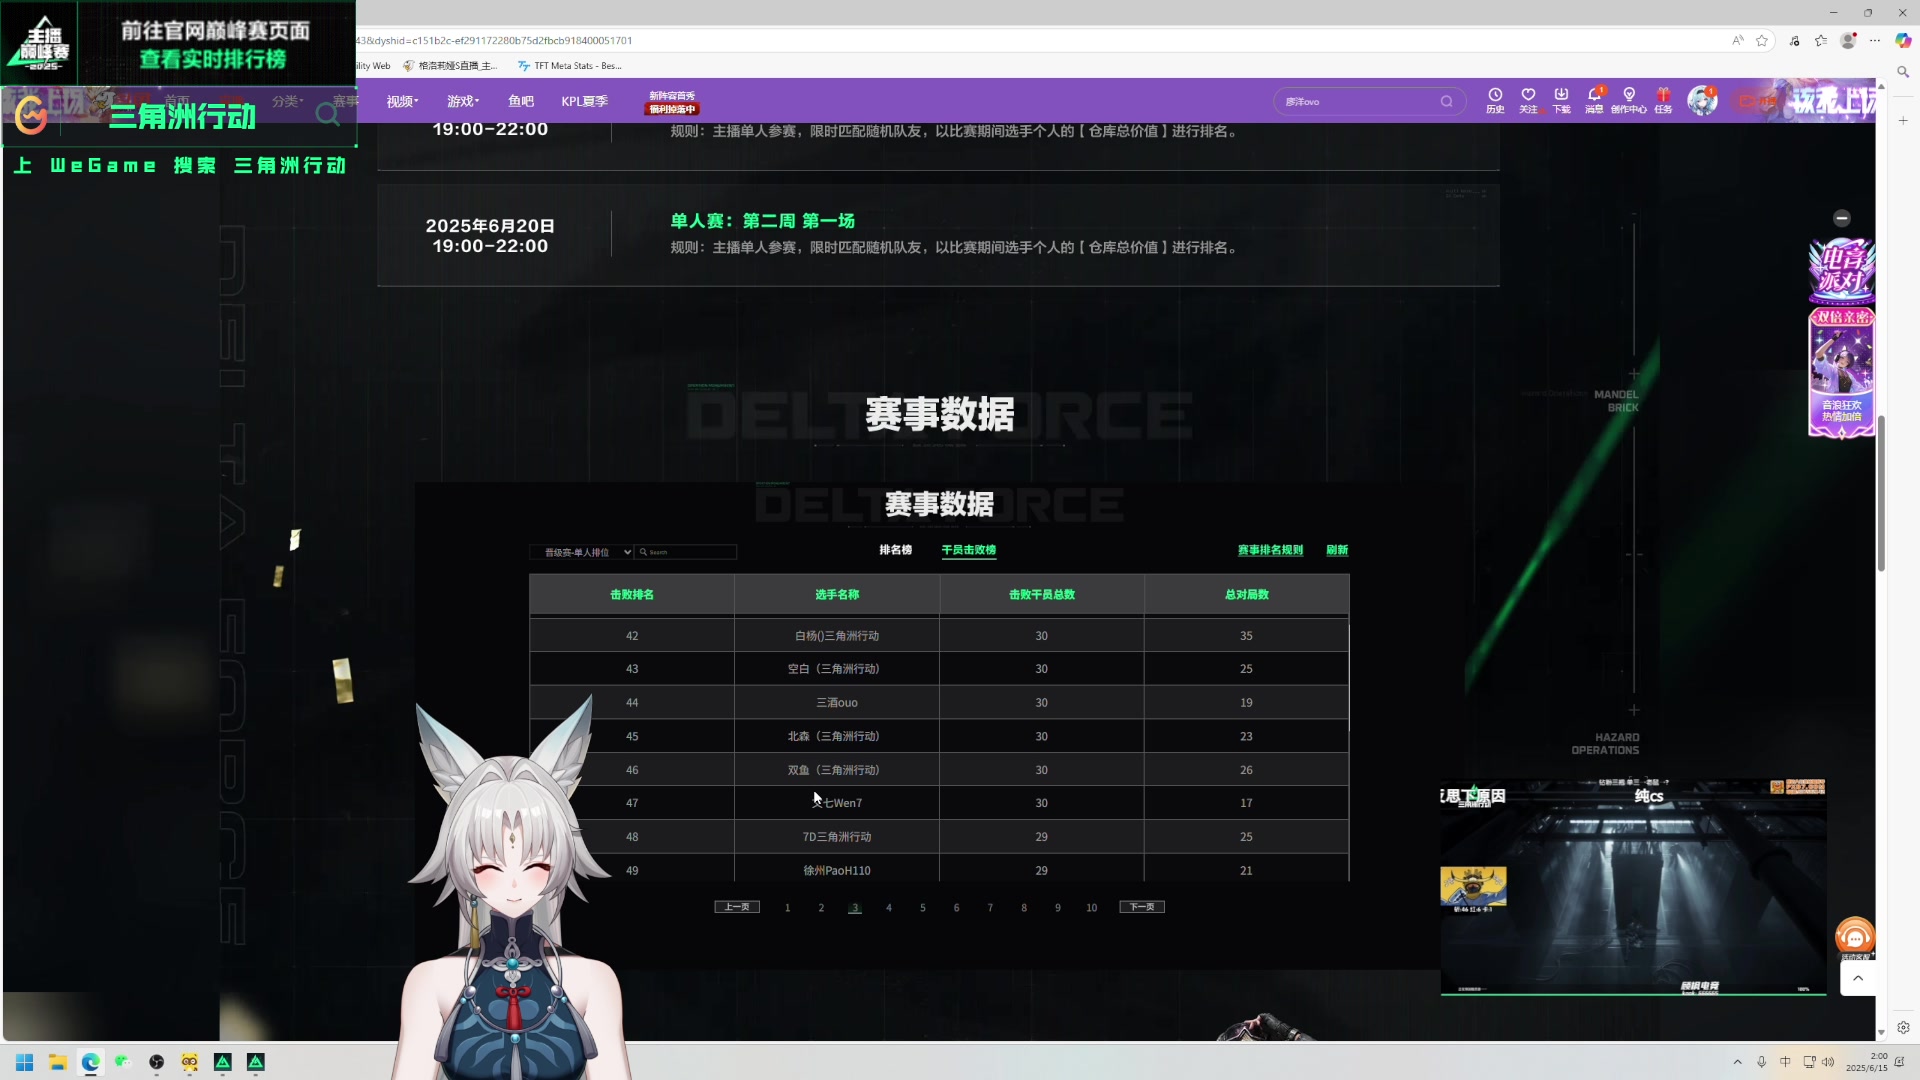
Task: Click the back-to-top arrow button
Action: pos(1858,978)
